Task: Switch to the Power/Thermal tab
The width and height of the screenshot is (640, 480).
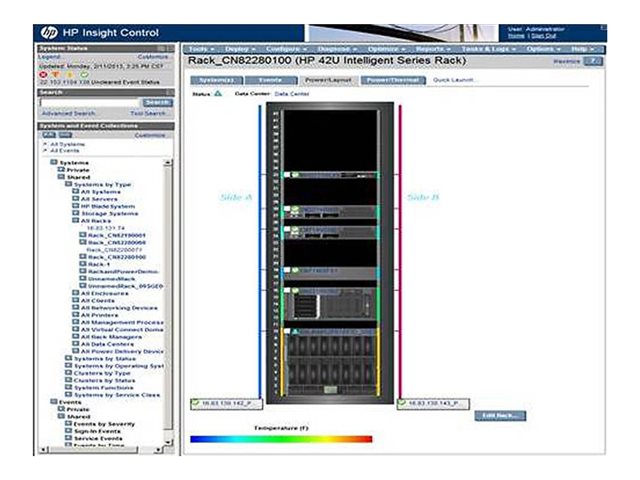Action: click(x=393, y=80)
